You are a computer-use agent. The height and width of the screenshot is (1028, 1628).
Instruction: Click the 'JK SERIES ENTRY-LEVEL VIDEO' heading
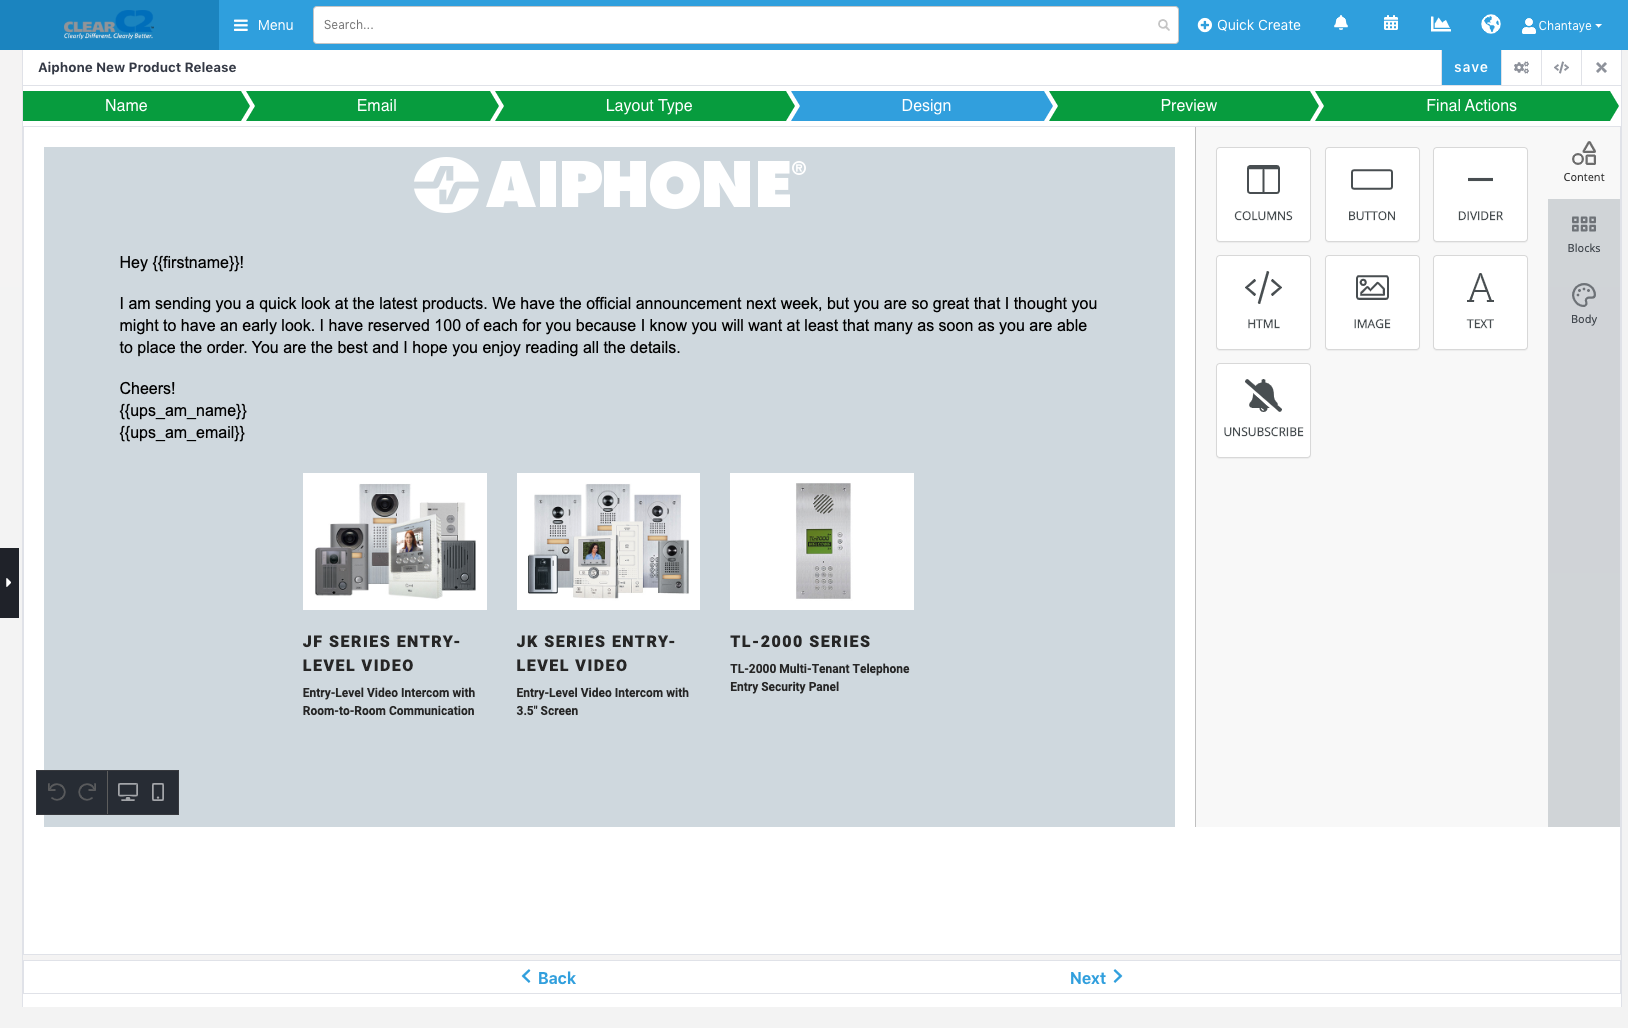(596, 653)
